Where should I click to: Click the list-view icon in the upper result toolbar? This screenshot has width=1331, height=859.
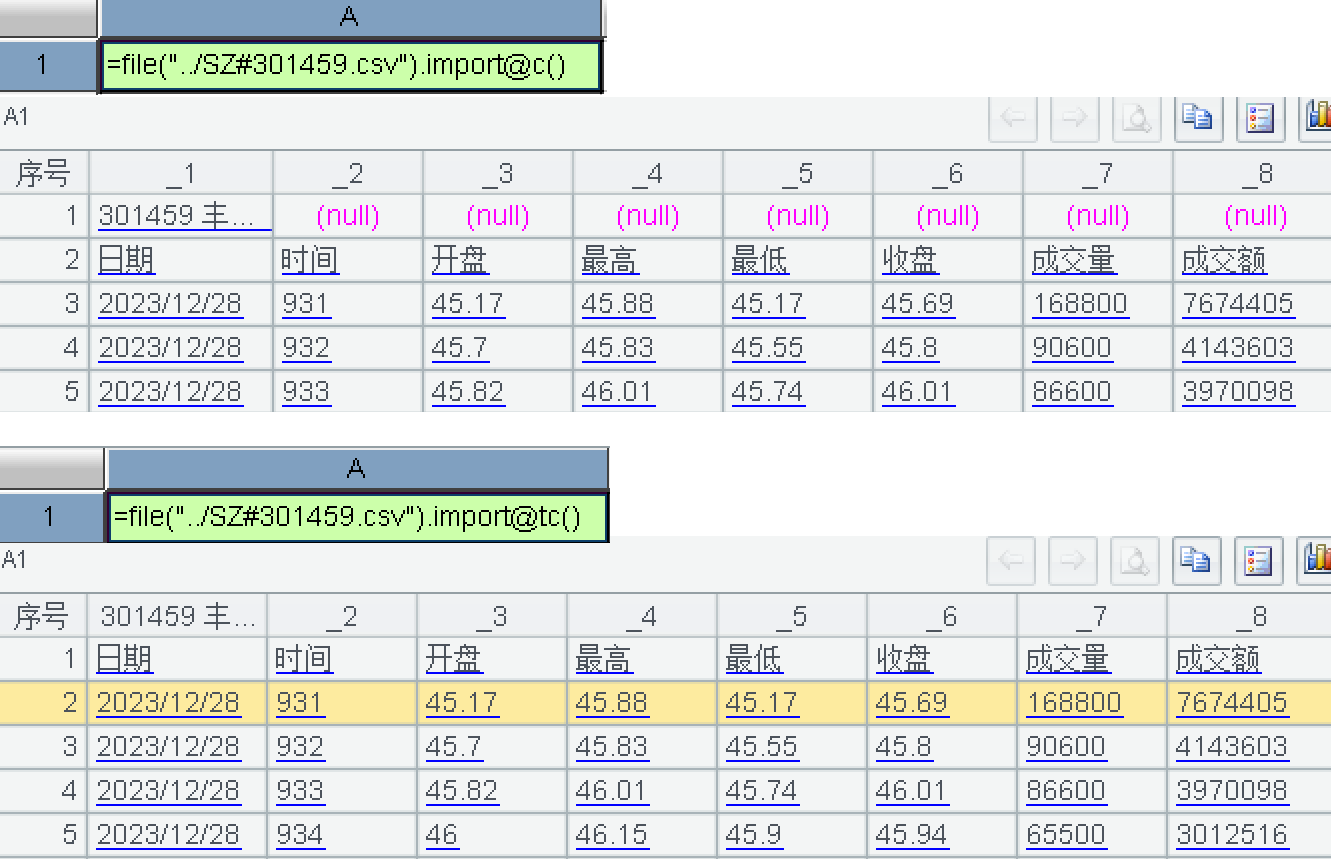point(1260,119)
